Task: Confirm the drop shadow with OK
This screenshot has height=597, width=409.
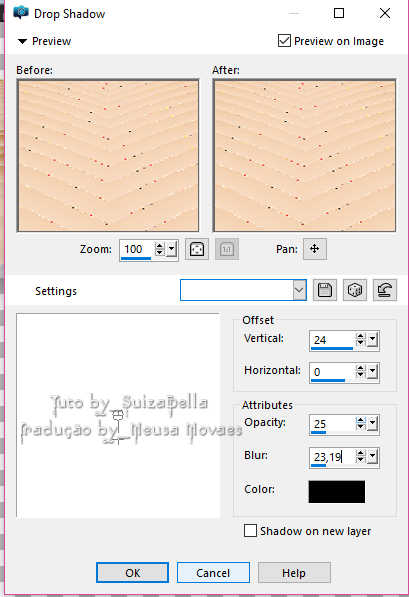Action: point(133,573)
